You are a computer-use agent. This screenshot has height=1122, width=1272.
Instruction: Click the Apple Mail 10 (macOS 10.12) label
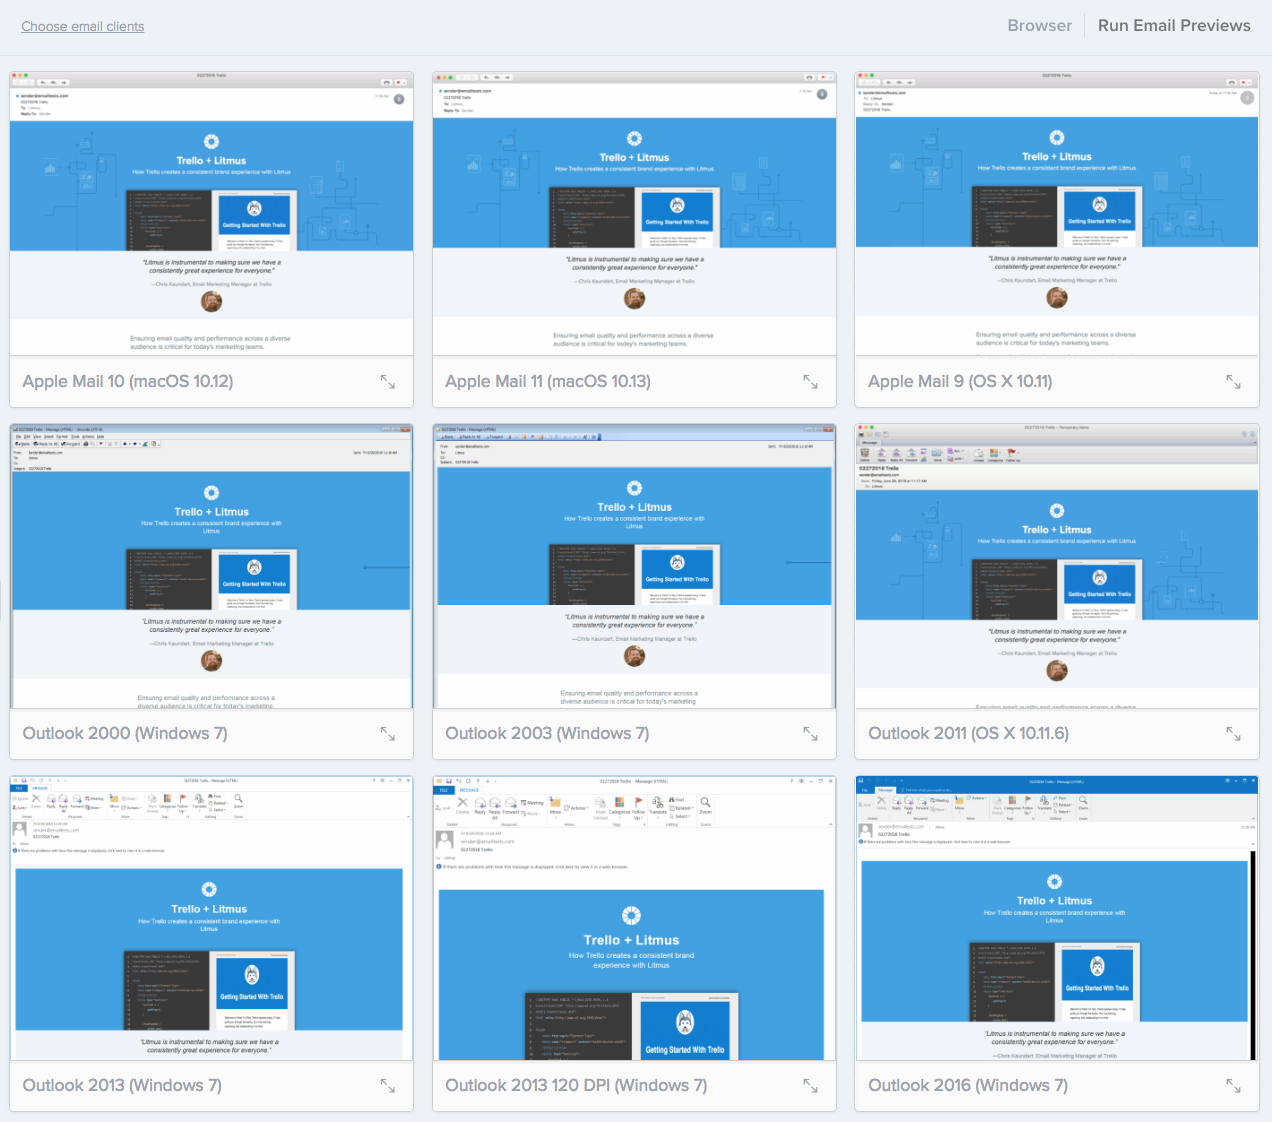[x=128, y=382]
